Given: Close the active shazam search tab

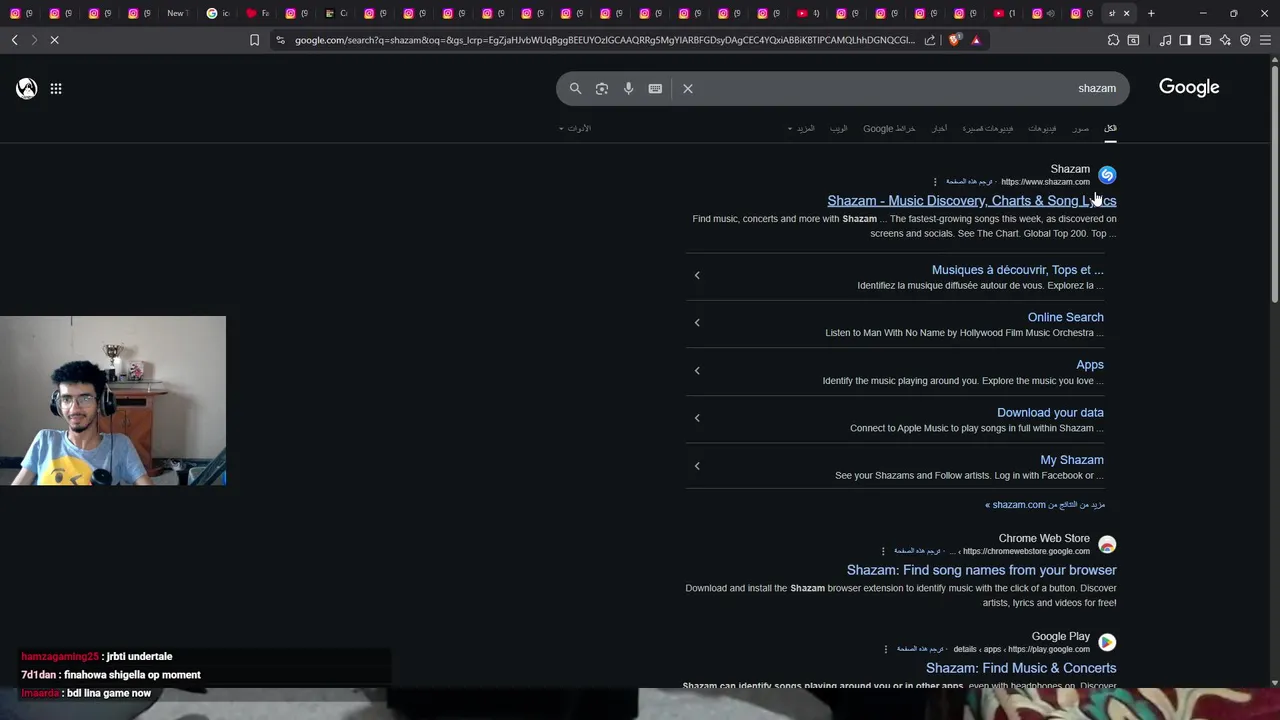Looking at the screenshot, I should click(1126, 13).
